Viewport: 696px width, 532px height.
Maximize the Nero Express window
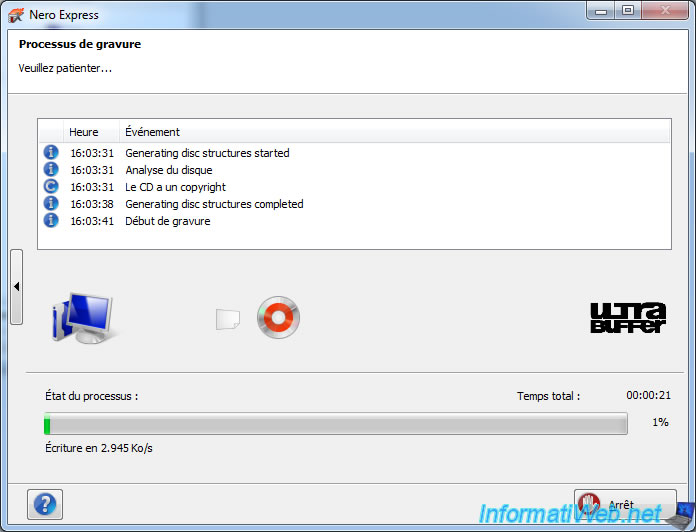[627, 10]
